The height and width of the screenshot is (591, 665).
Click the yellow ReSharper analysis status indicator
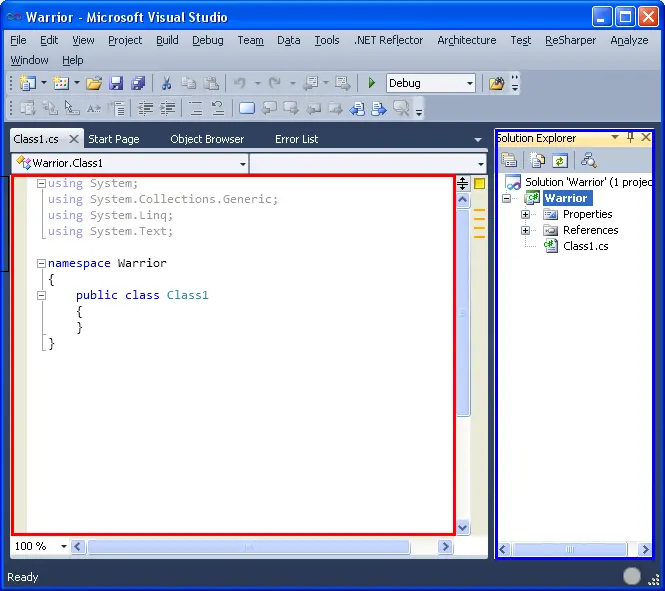click(x=480, y=183)
